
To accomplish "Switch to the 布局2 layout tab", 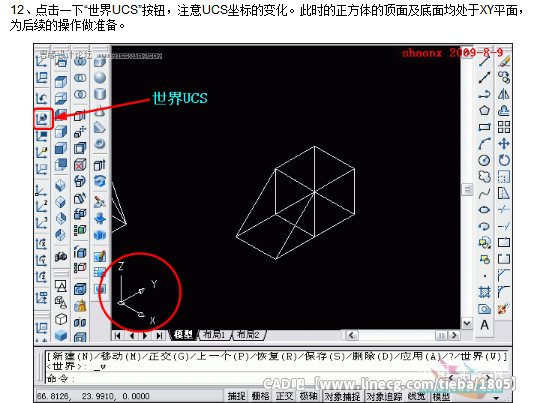I will tap(248, 335).
